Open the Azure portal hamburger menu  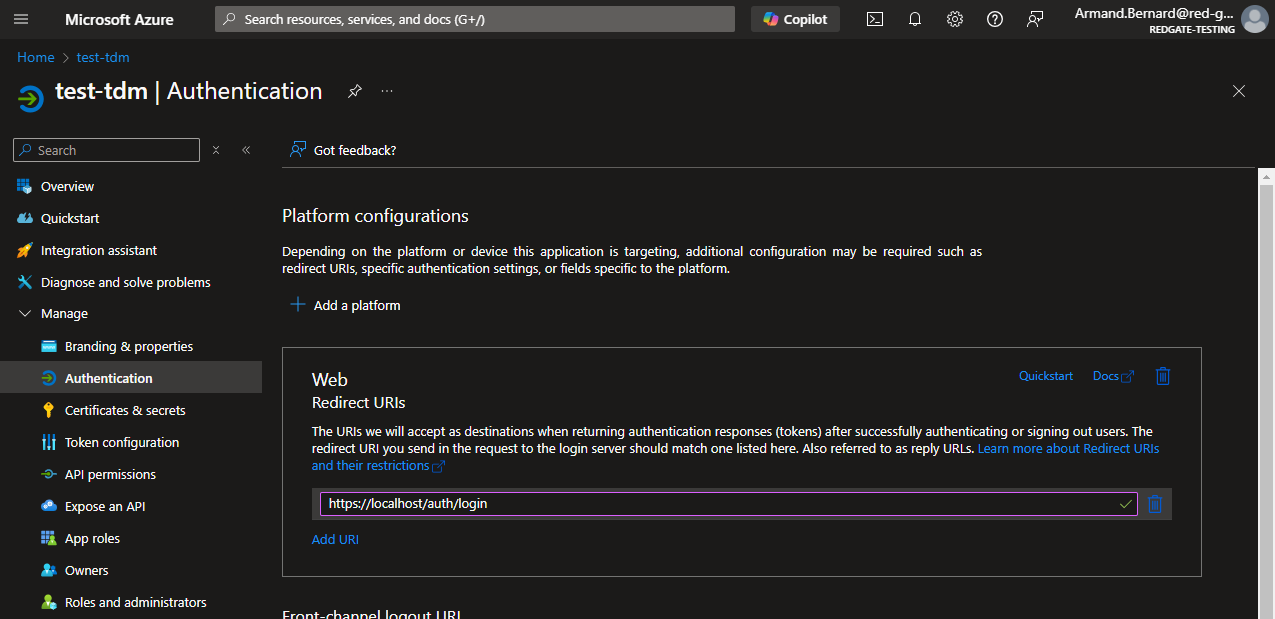click(21, 19)
